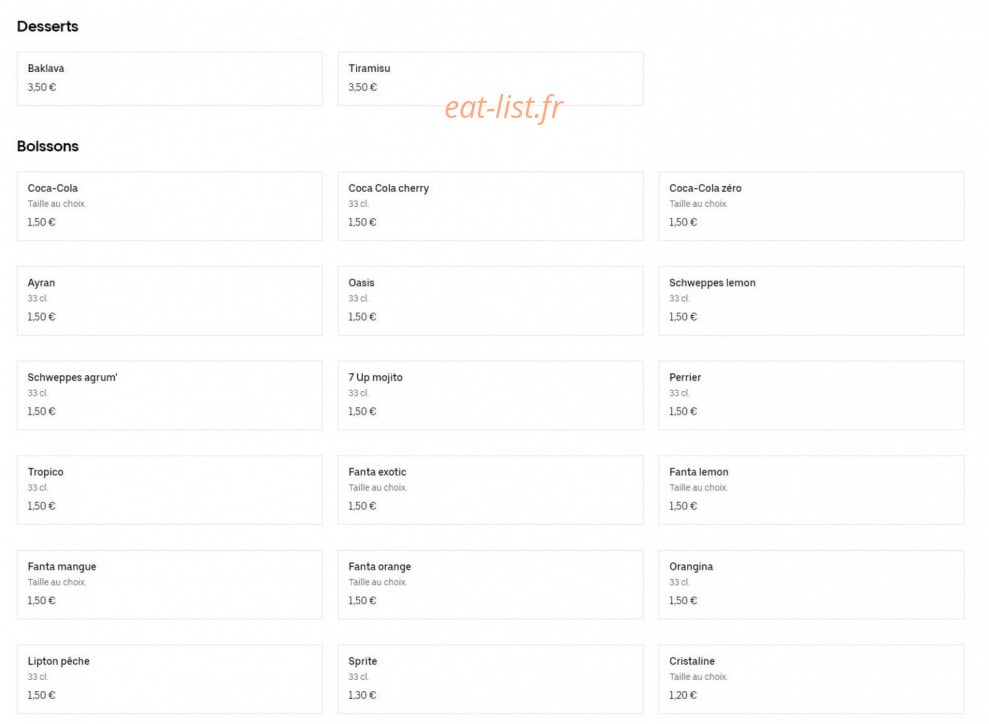Open the Fanta orange card
Viewport: 989px width, 724px height.
tap(491, 585)
